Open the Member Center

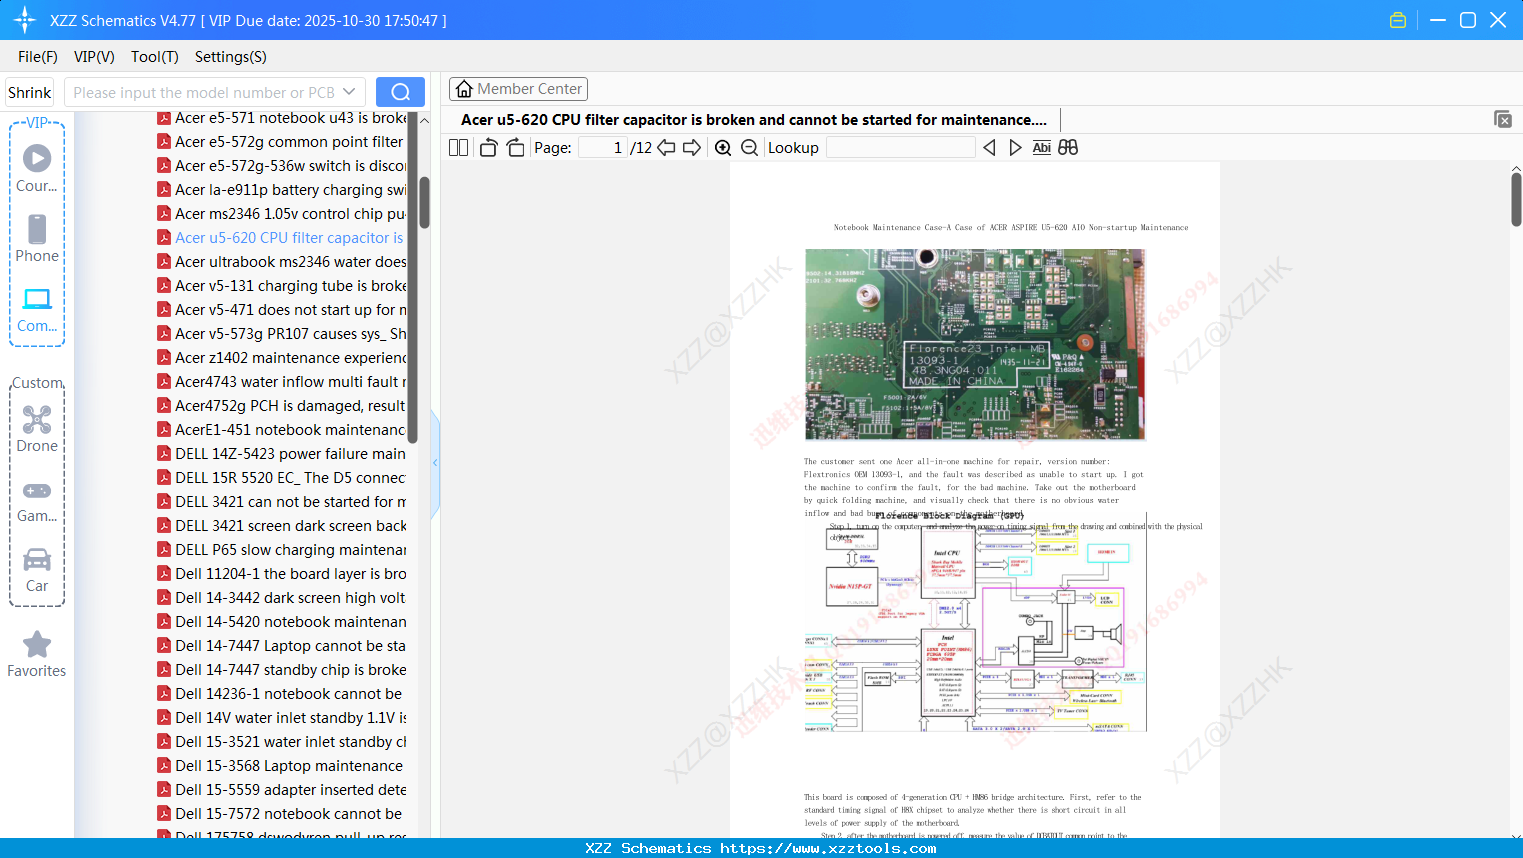coord(518,89)
